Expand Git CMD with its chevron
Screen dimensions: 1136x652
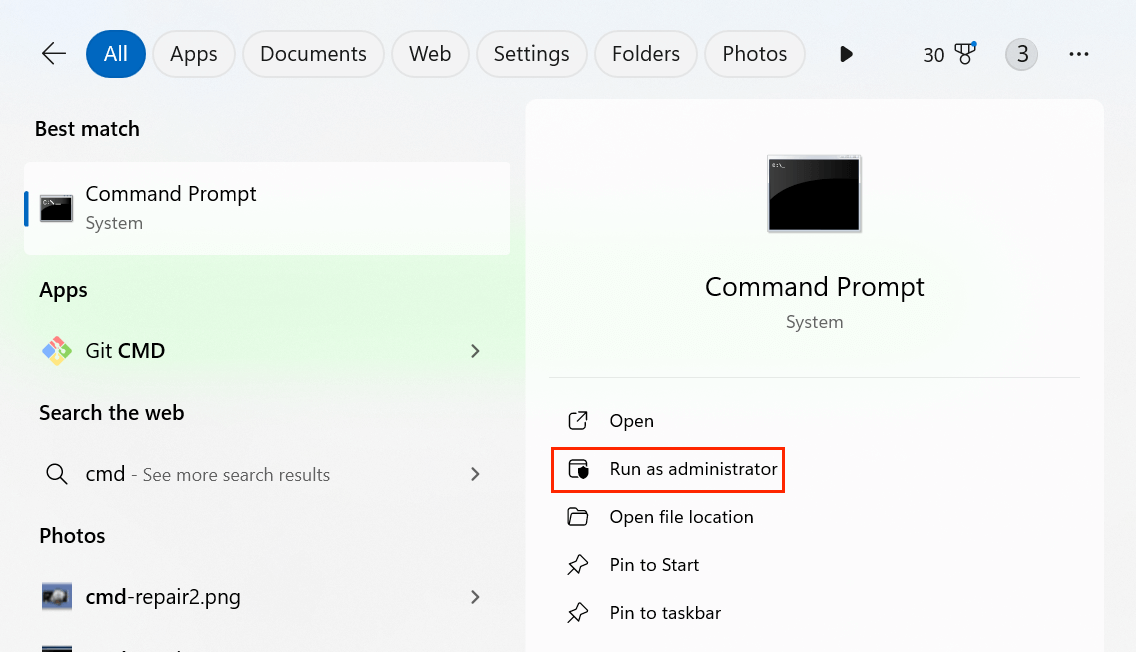475,351
